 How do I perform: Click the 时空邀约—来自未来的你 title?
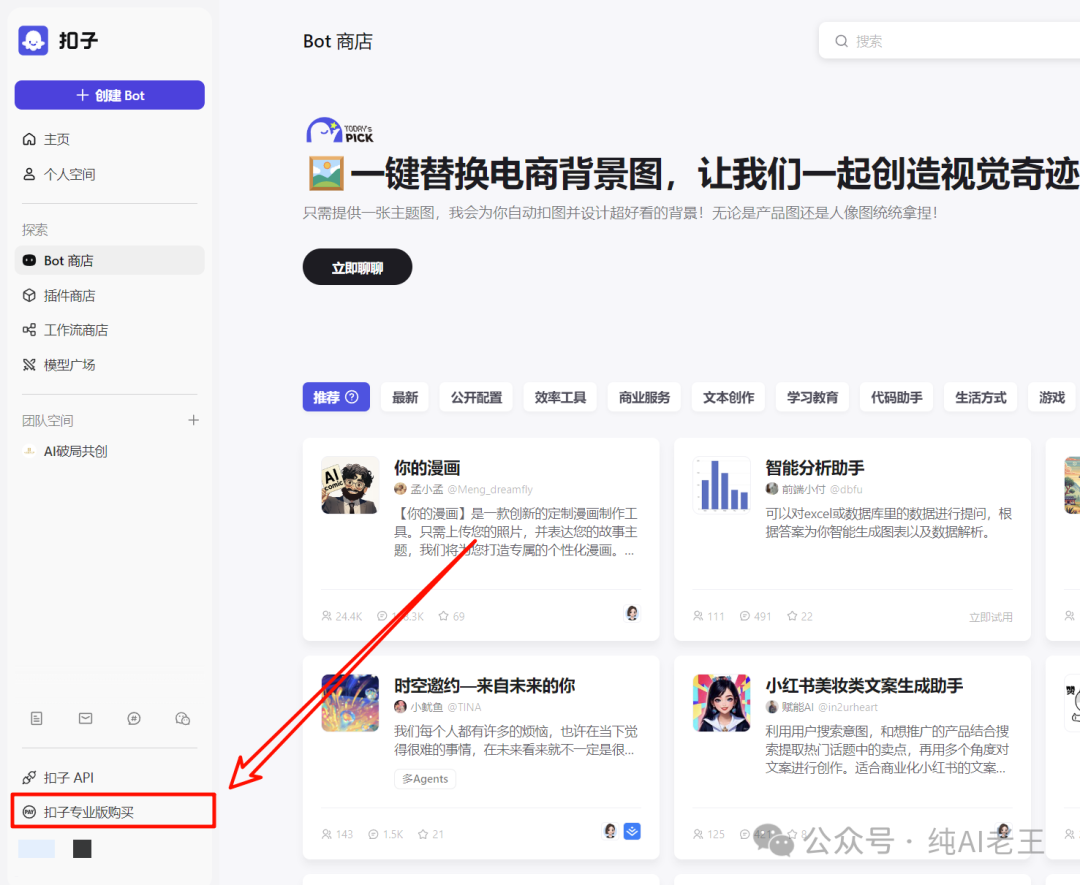point(484,686)
